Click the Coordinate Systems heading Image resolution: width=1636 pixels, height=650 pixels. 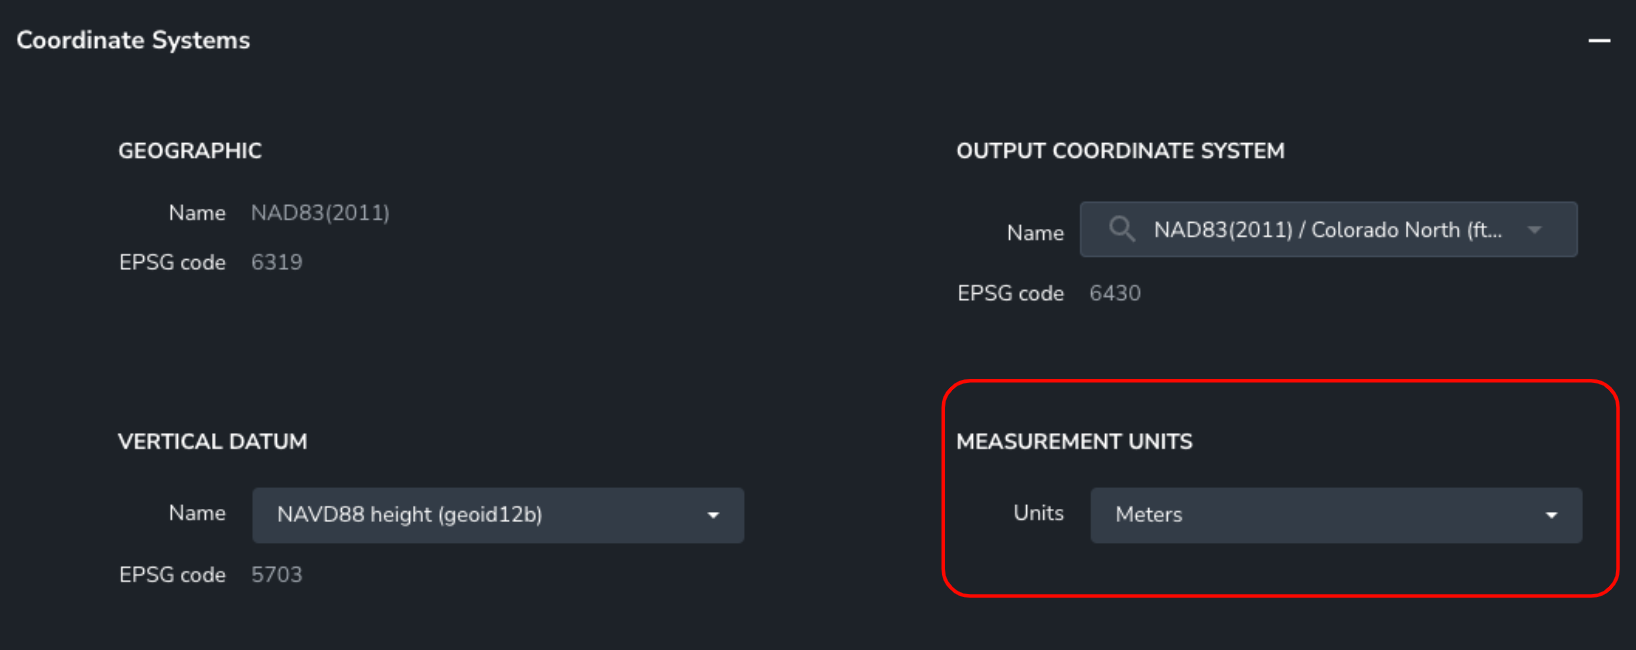(133, 40)
